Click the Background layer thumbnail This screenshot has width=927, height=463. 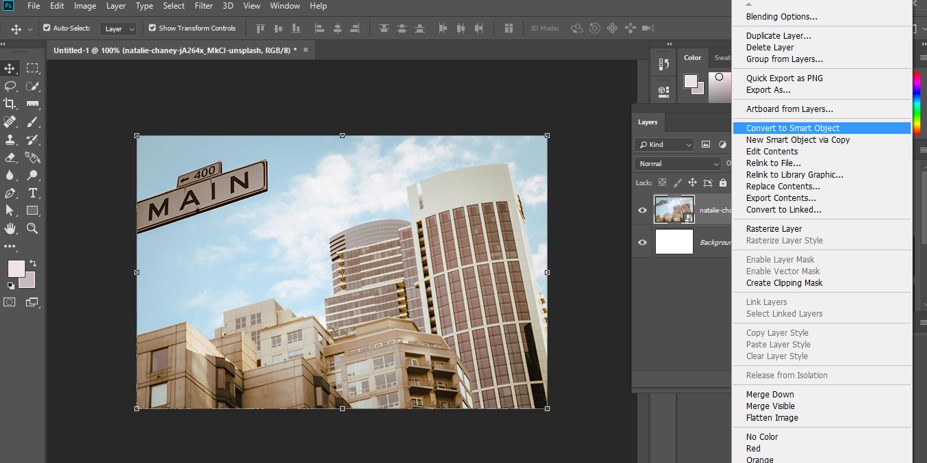[x=673, y=242]
